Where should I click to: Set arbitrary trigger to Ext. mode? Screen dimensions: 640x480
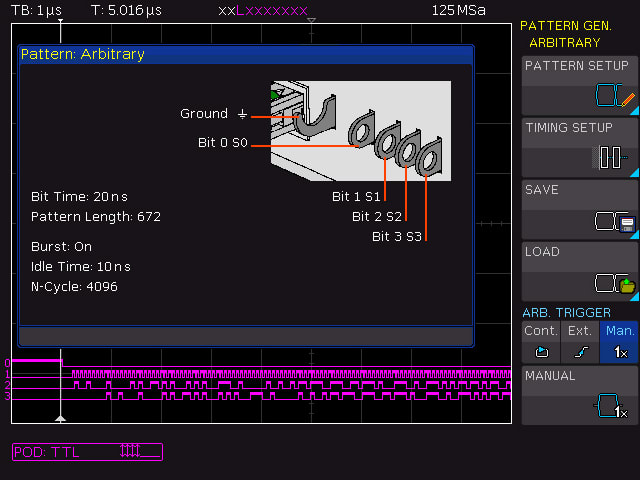(580, 342)
